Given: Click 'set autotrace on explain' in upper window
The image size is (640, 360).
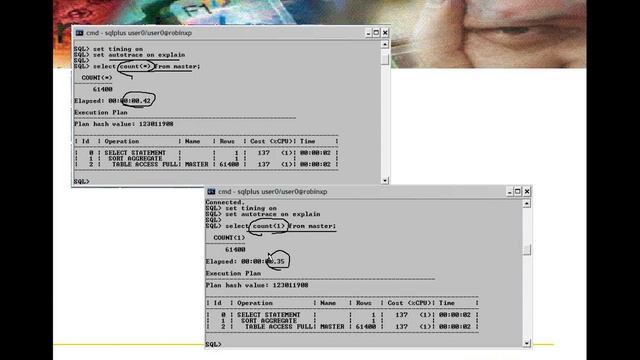Looking at the screenshot, I should pos(139,55).
